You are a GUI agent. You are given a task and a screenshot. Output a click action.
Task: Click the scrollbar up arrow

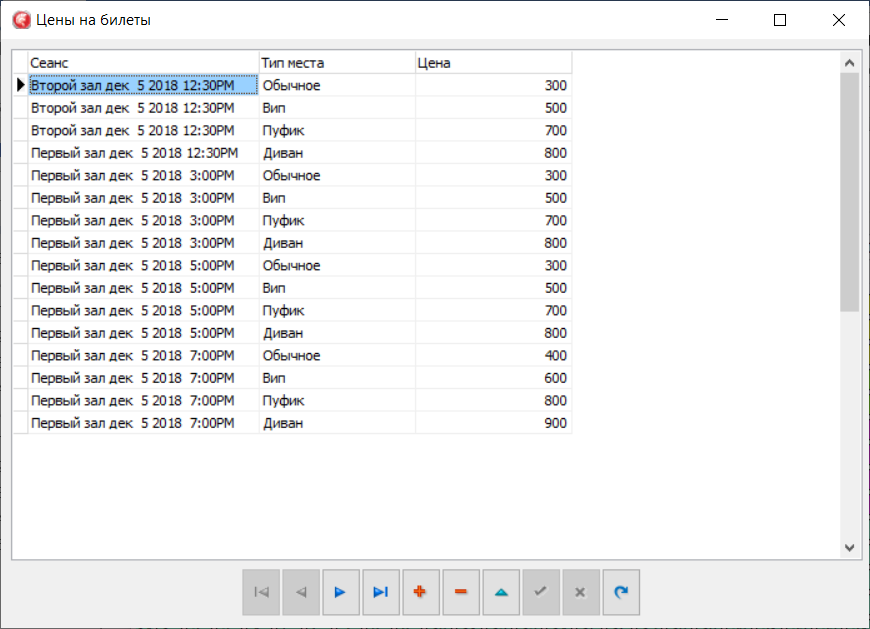849,63
